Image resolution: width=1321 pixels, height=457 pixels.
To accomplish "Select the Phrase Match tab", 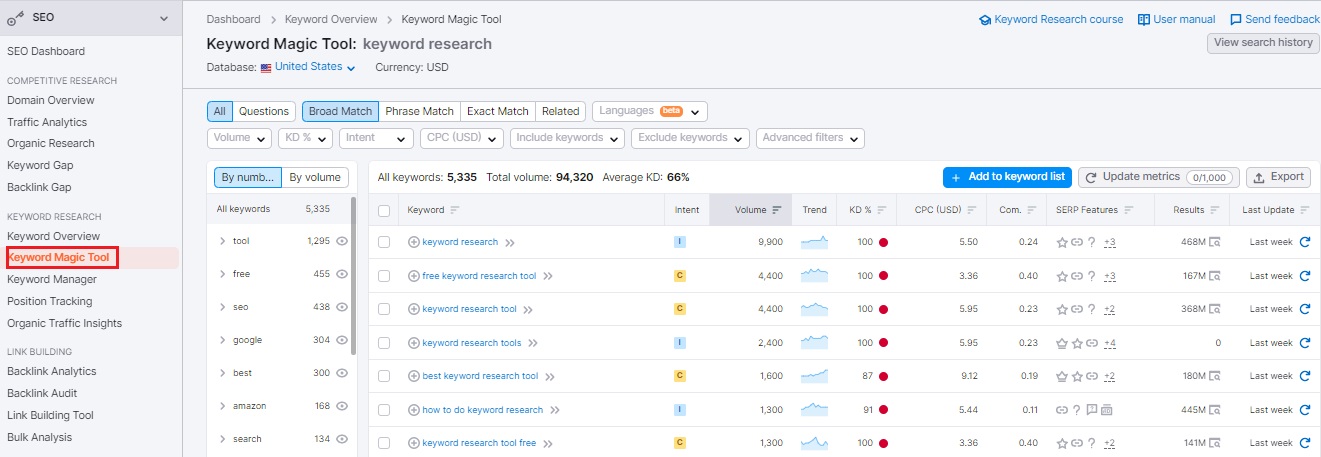I will [419, 111].
